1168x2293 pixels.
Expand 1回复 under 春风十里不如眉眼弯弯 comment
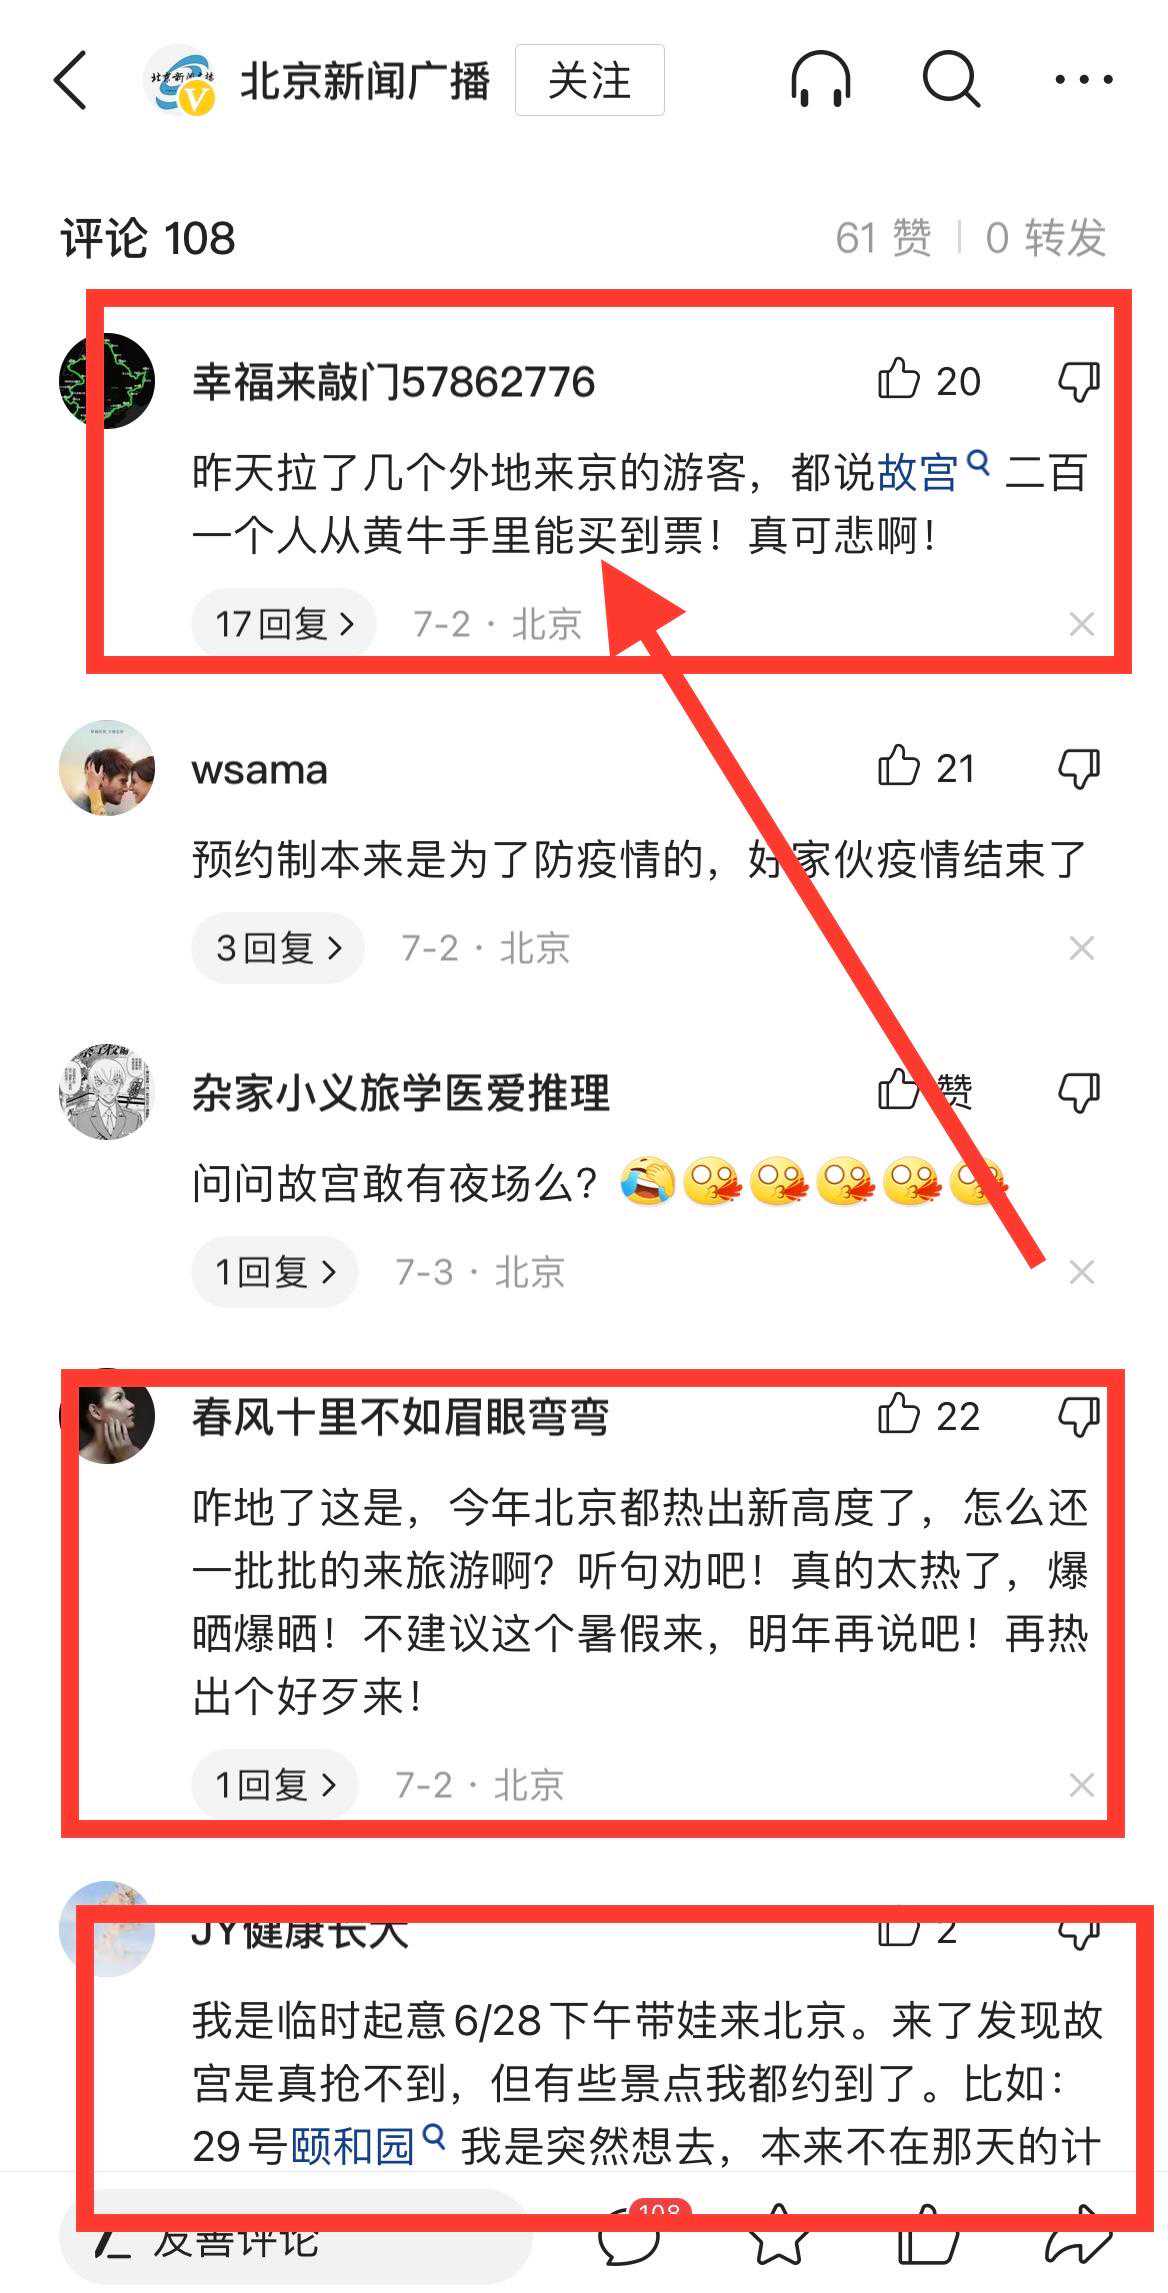pyautogui.click(x=275, y=1784)
